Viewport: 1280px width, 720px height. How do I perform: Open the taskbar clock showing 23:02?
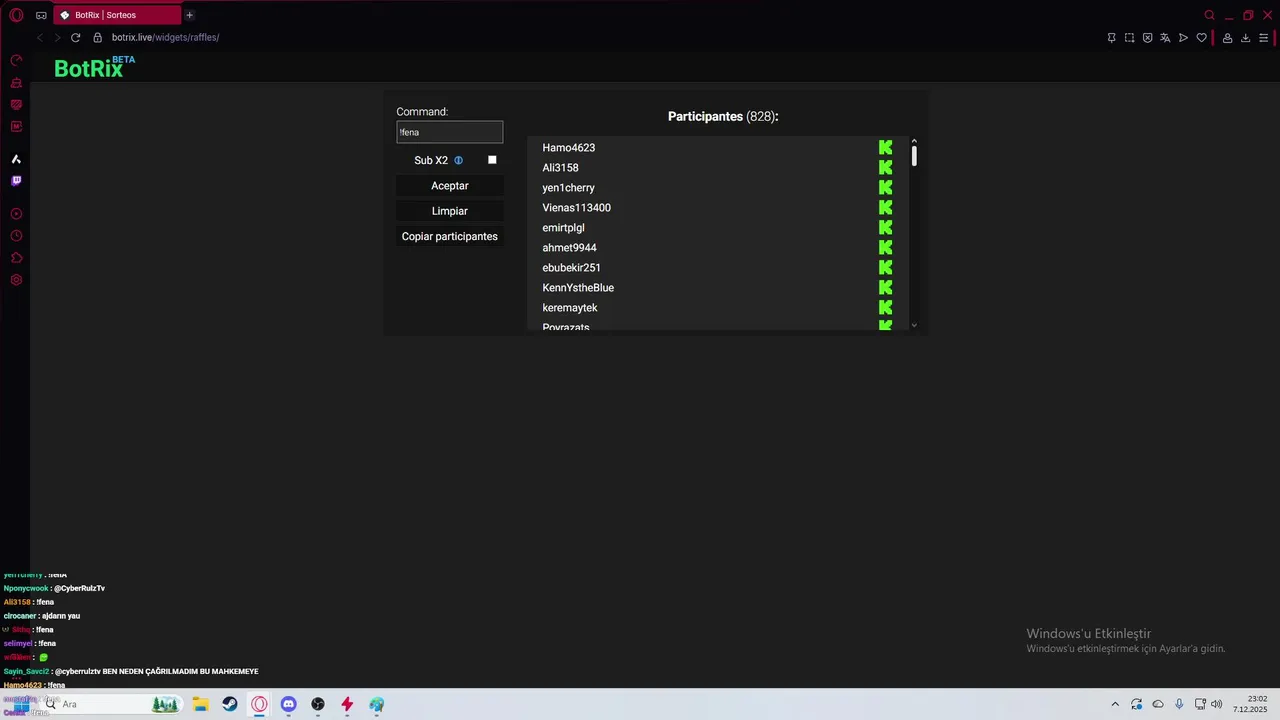pos(1250,704)
